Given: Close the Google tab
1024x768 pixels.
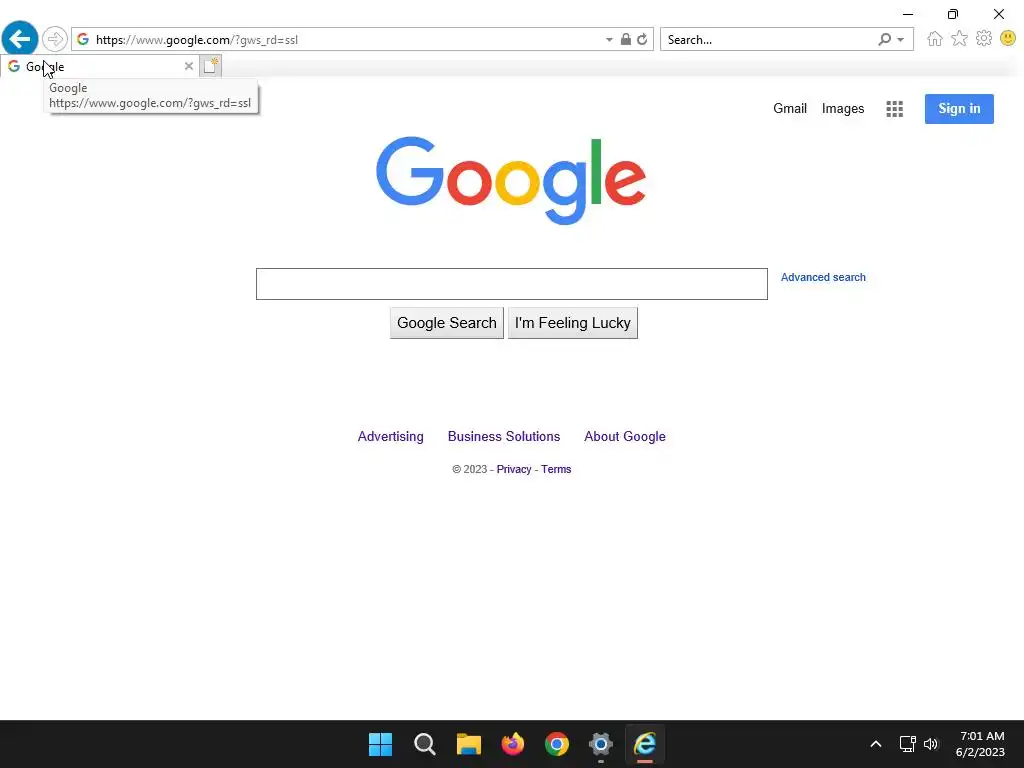Looking at the screenshot, I should (189, 66).
